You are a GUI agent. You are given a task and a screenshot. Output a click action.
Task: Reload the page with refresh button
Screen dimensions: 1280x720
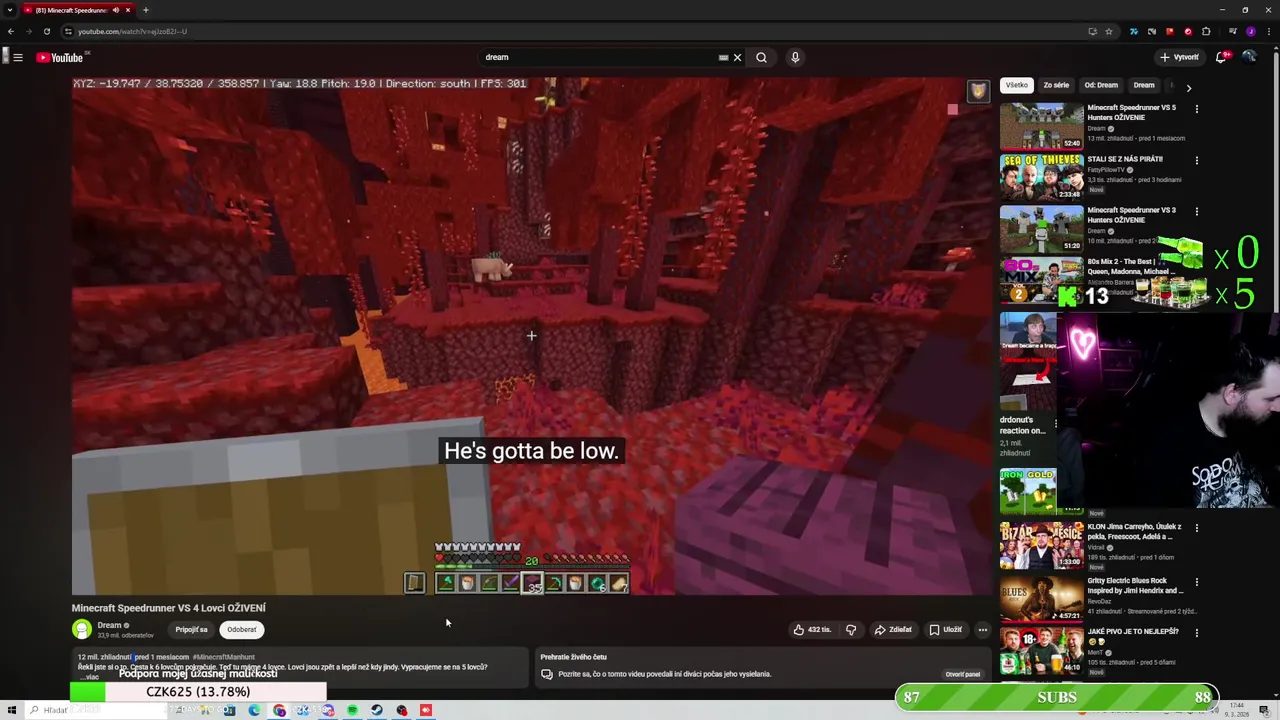pos(46,31)
